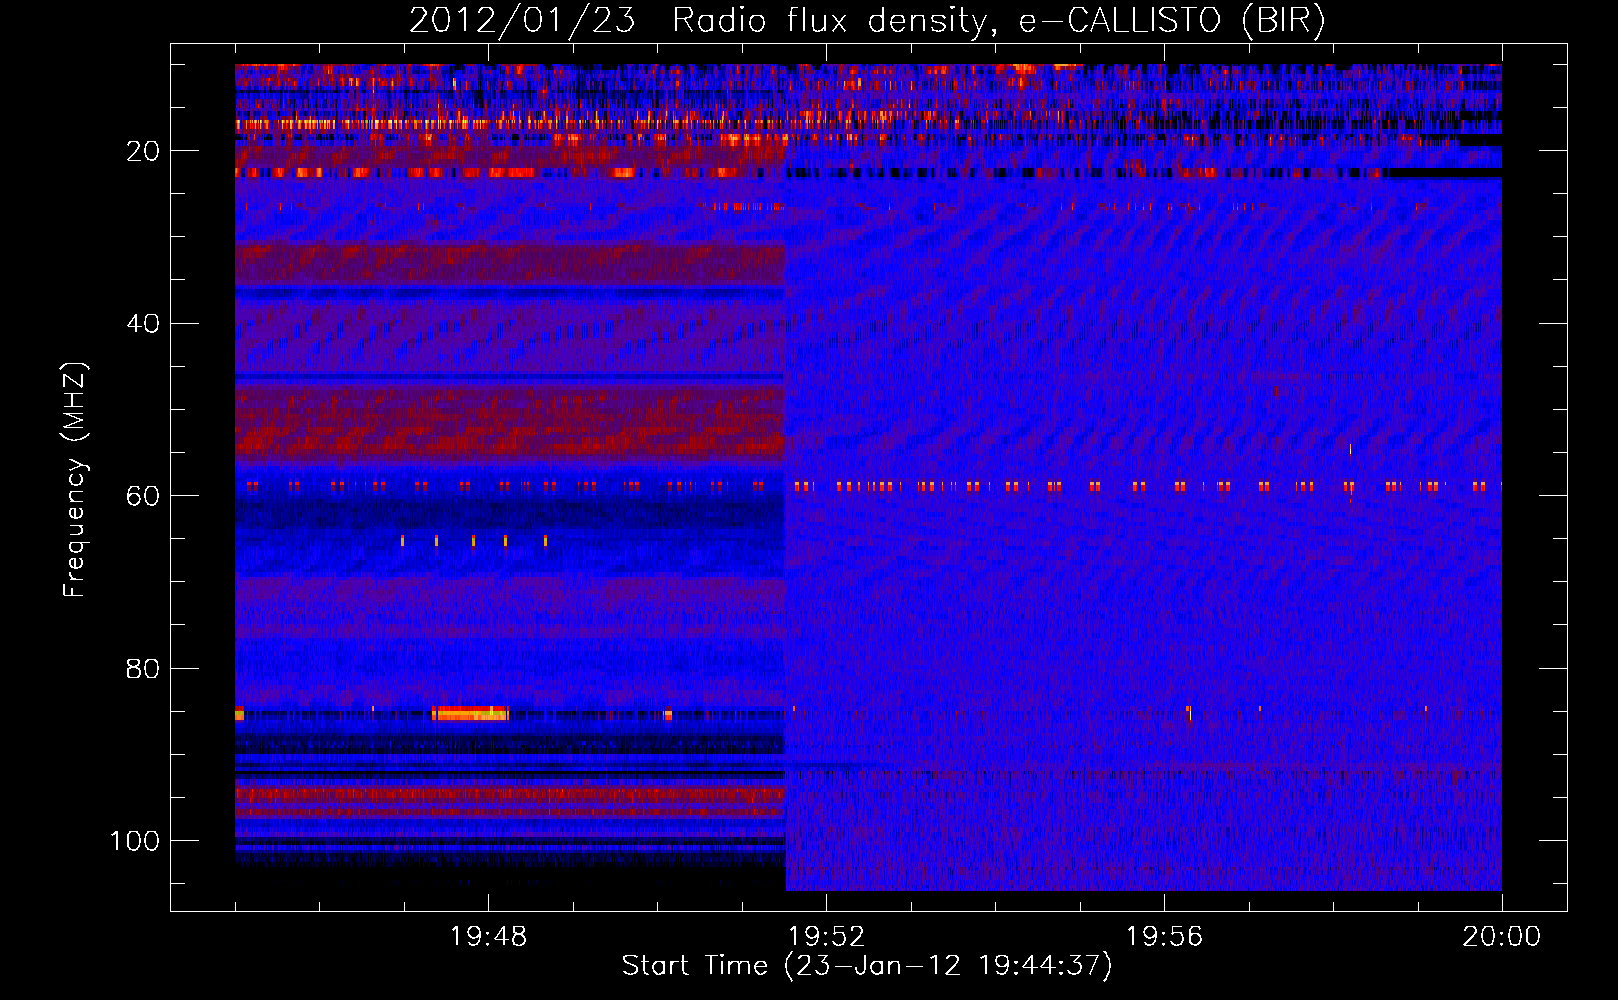Click the 80 MHz frequency tick label
This screenshot has height=1000, width=1618.
(143, 669)
